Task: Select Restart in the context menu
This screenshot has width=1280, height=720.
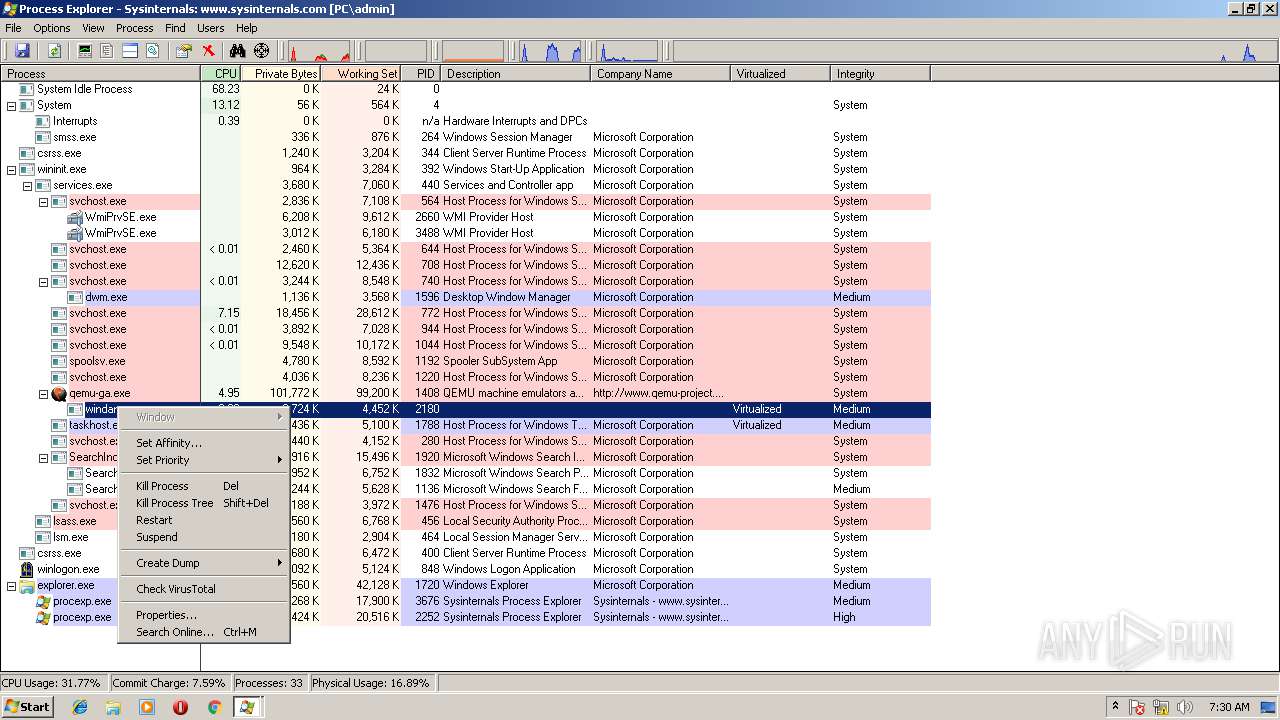Action: coord(204,520)
